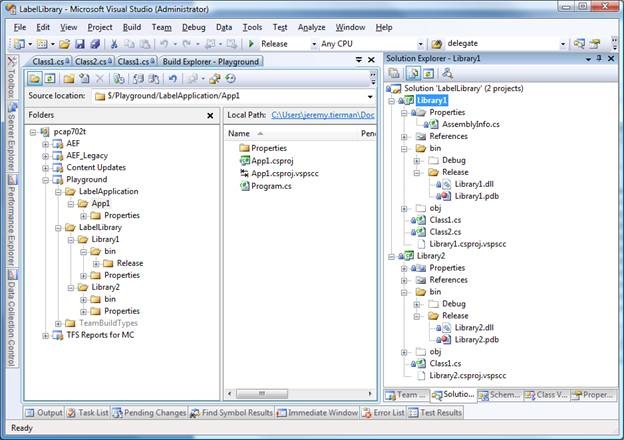Viewport: 624px width, 440px height.
Task: Open the Error List tab
Action: pos(383,413)
